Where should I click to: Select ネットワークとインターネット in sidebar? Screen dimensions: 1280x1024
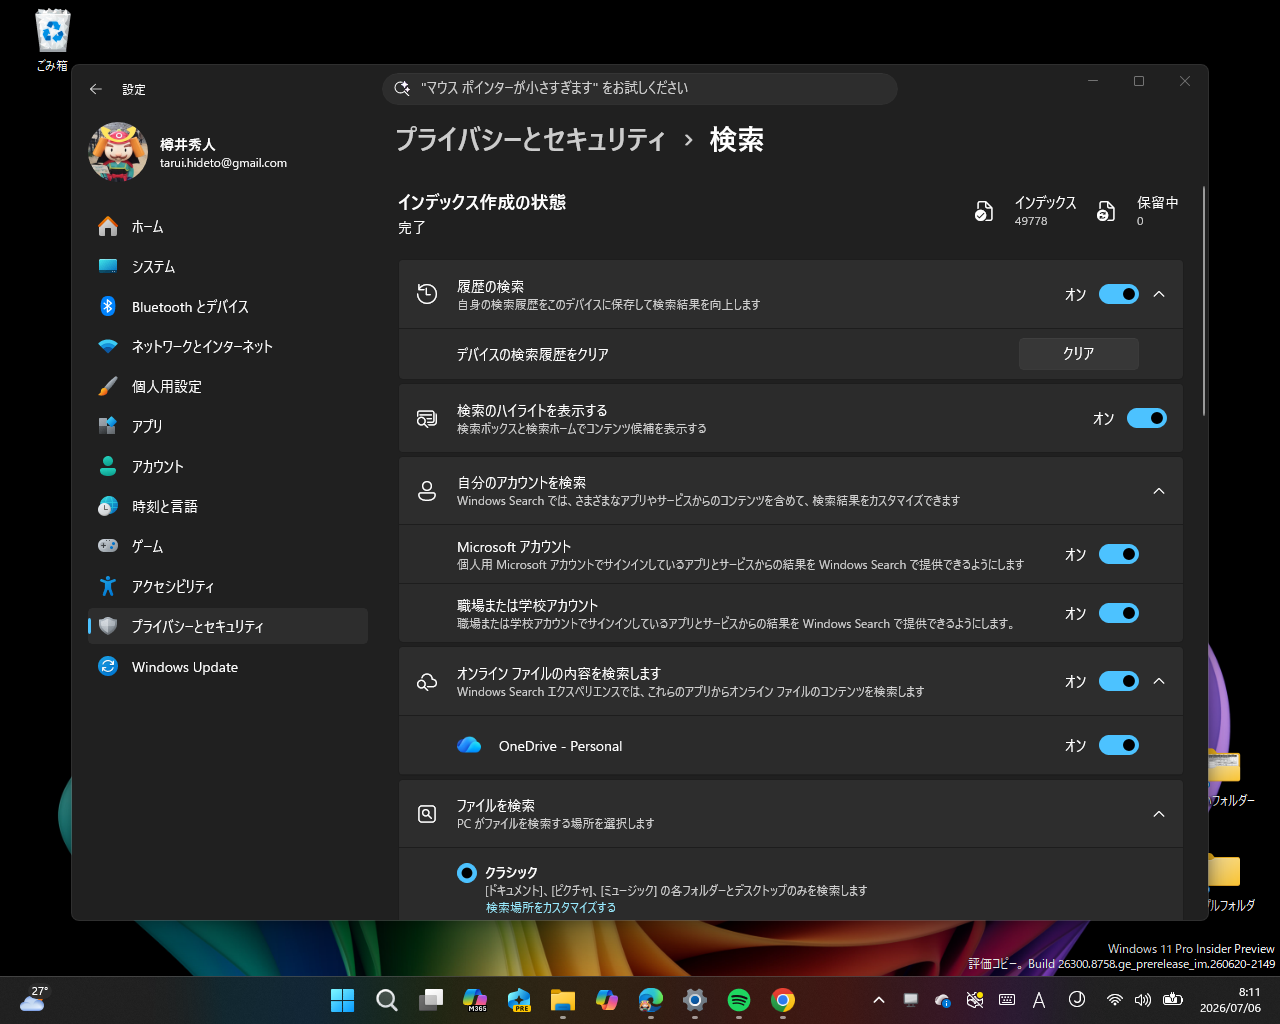(228, 347)
